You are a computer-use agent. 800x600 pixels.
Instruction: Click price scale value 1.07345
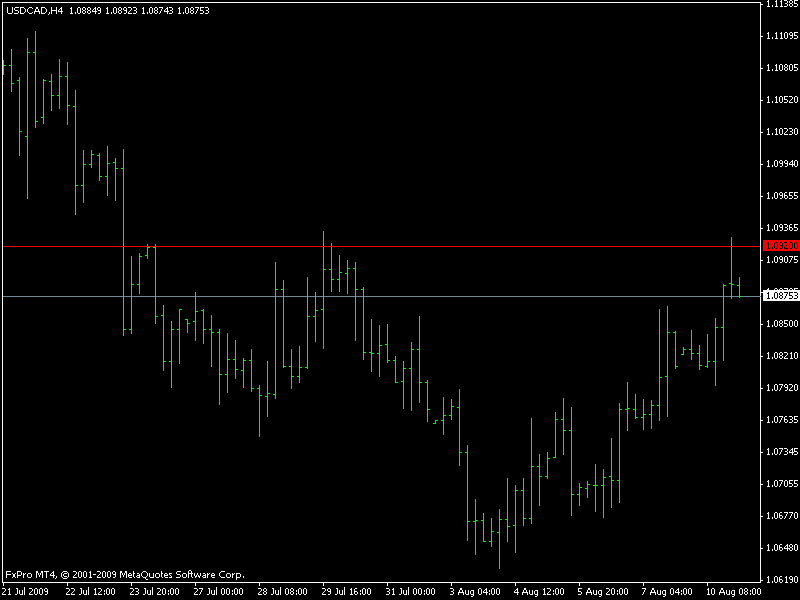pos(782,452)
